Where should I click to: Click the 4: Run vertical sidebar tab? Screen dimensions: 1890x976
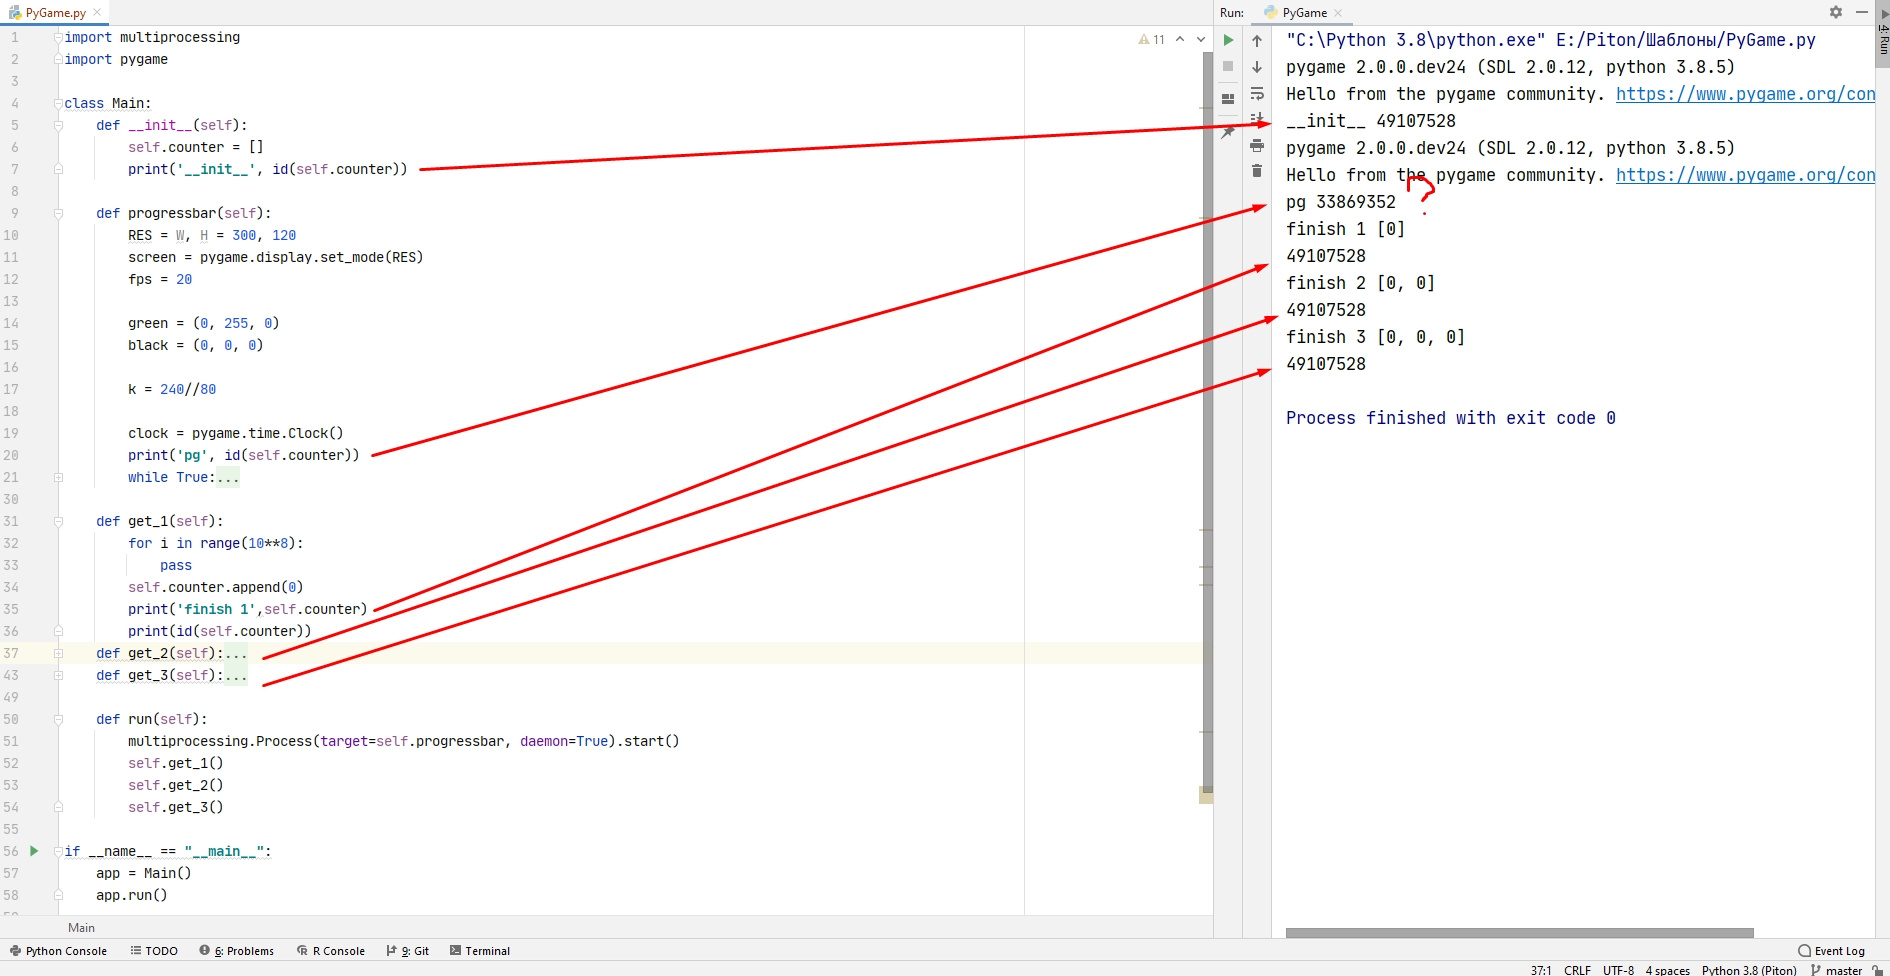click(x=1883, y=34)
